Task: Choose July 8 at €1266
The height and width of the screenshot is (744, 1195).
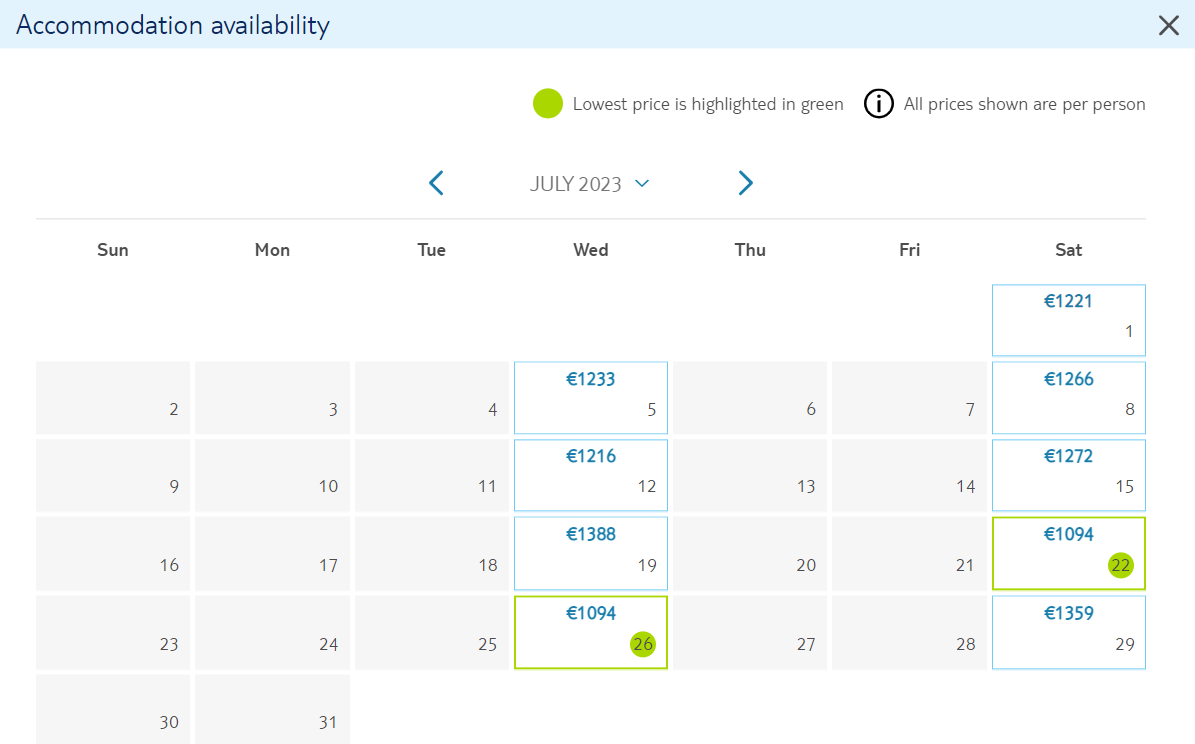Action: pyautogui.click(x=1068, y=398)
